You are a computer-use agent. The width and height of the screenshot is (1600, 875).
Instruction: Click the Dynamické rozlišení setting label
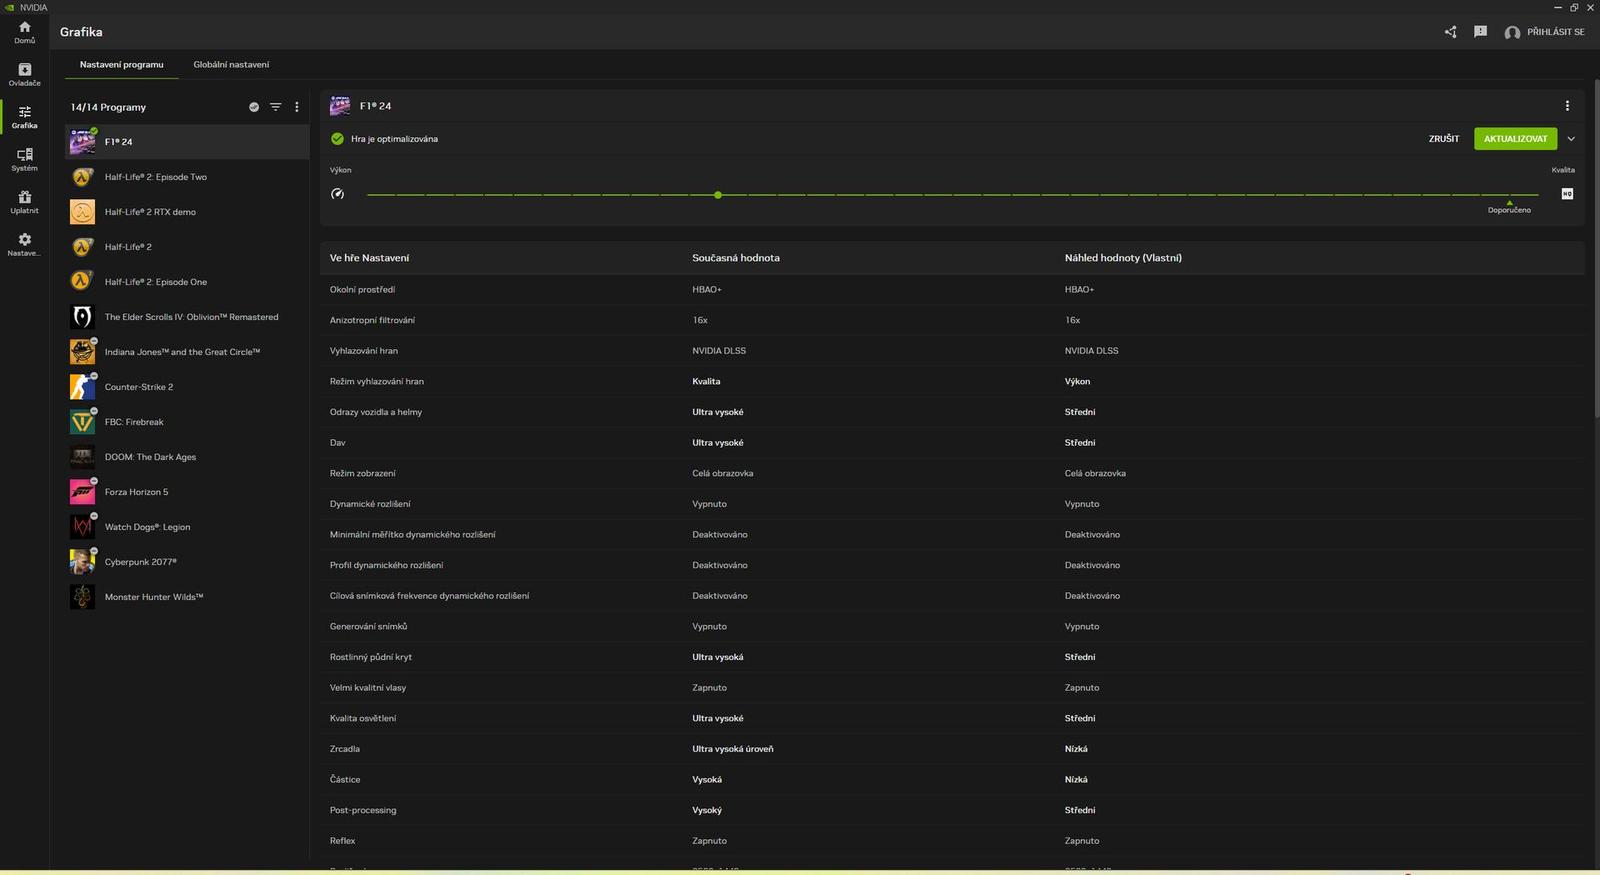(x=370, y=504)
